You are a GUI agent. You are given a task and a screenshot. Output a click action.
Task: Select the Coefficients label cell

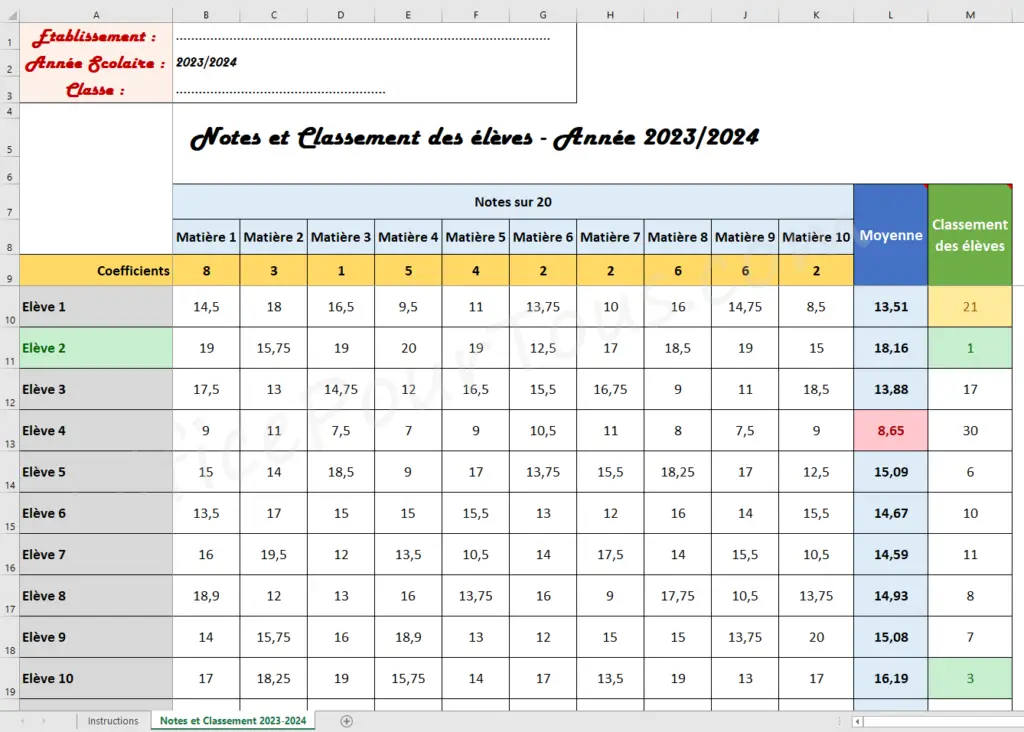click(95, 270)
